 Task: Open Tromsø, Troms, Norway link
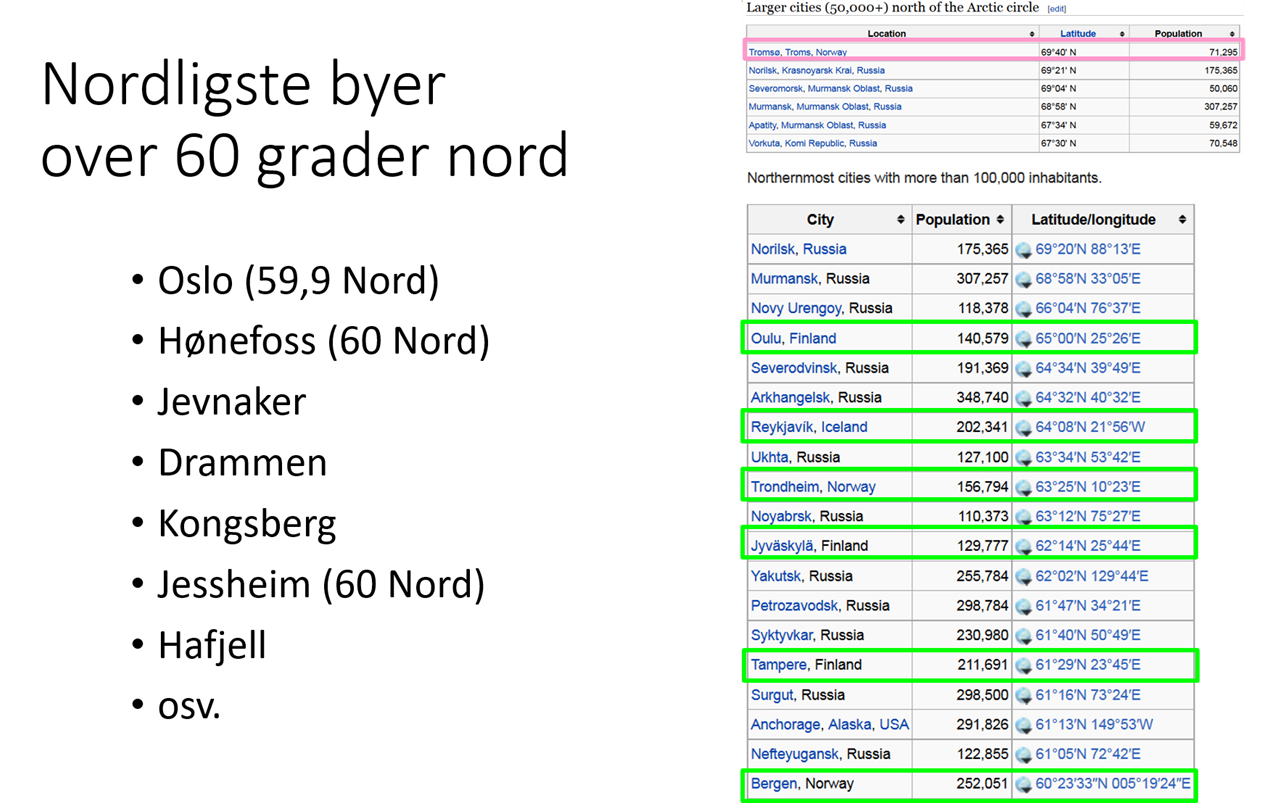click(x=798, y=52)
